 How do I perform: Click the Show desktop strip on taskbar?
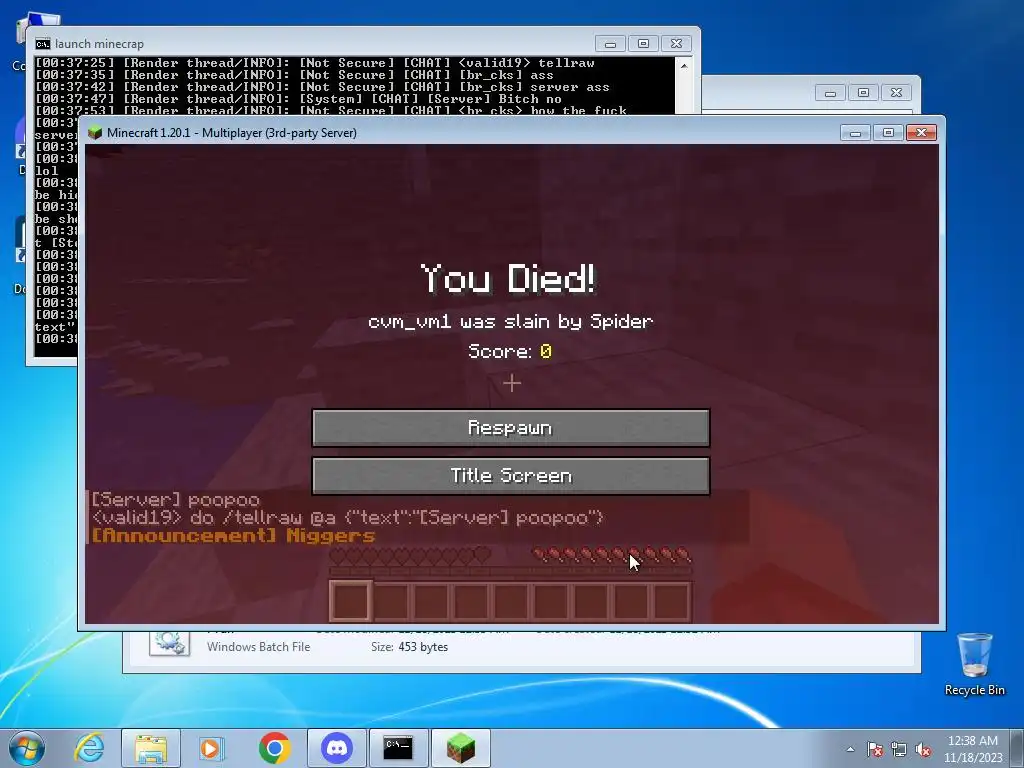tap(1017, 748)
